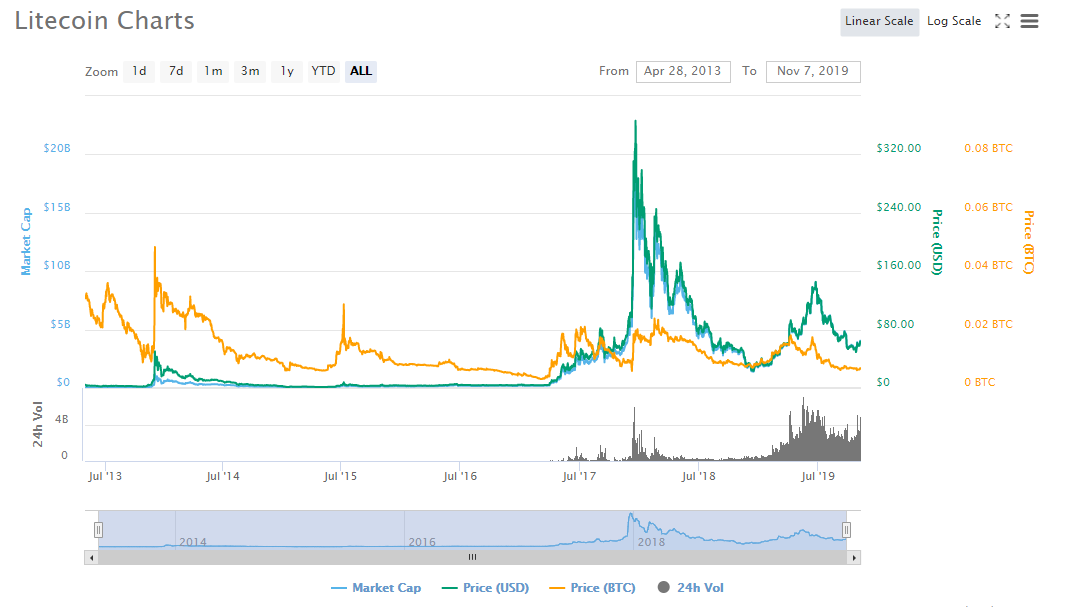
Task: Set zoom to 1y
Action: (x=287, y=71)
